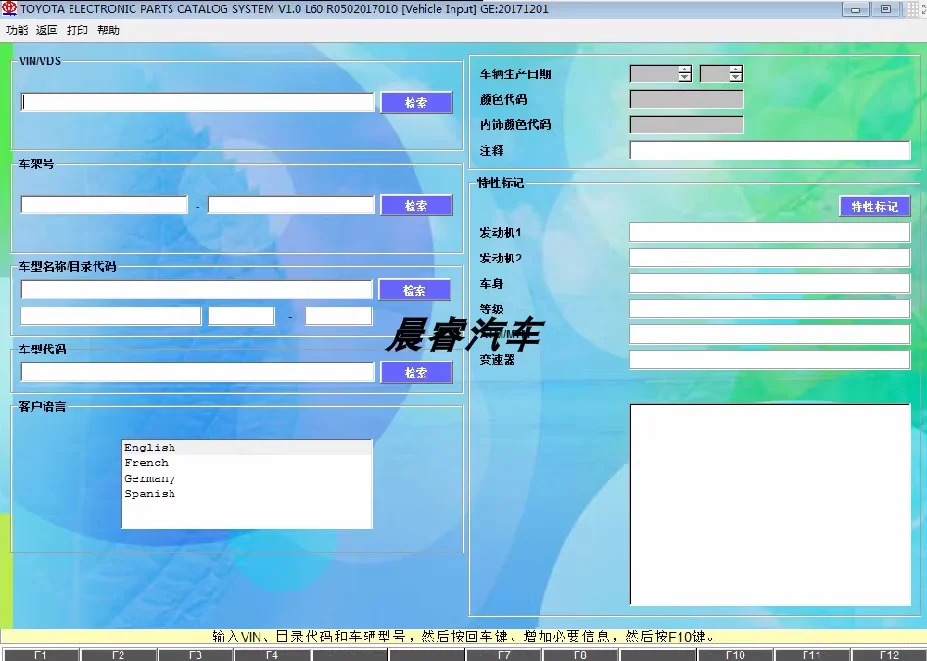Click the 车型名称/目录代码 top input field
The height and width of the screenshot is (661, 927).
pos(196,290)
